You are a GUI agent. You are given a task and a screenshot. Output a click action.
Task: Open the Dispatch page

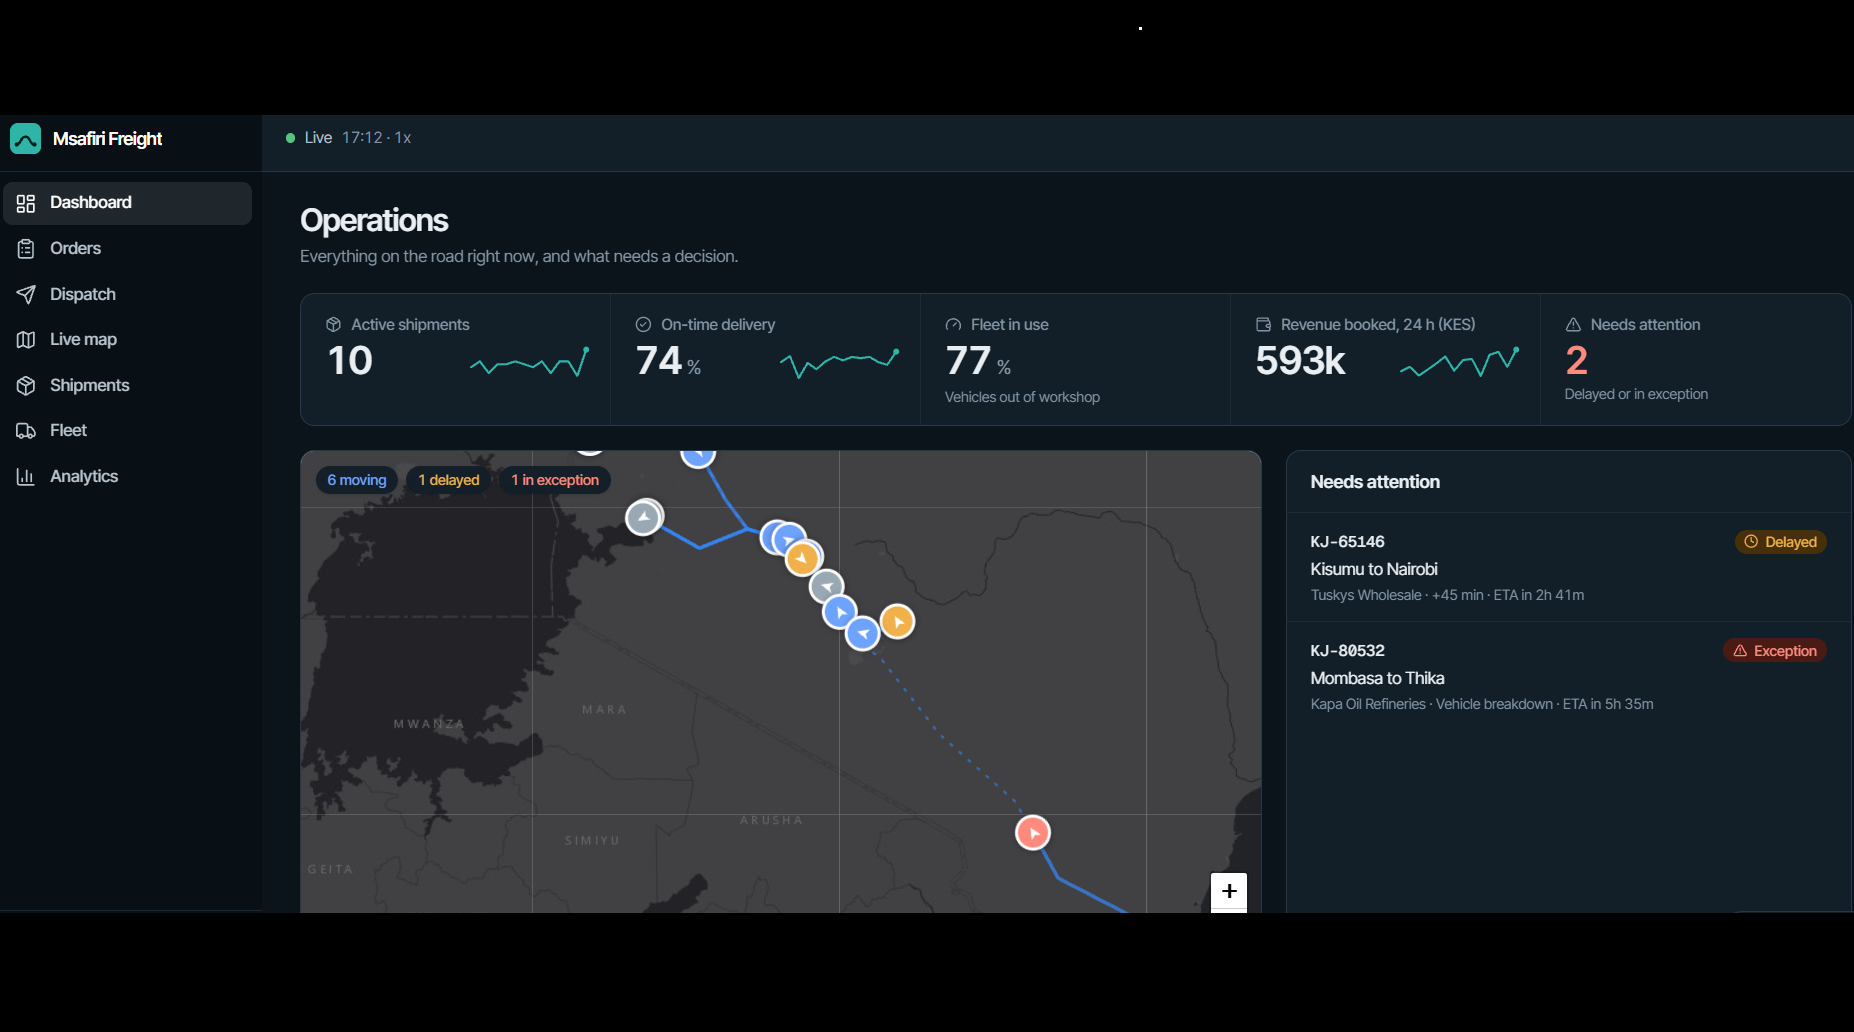pos(127,294)
